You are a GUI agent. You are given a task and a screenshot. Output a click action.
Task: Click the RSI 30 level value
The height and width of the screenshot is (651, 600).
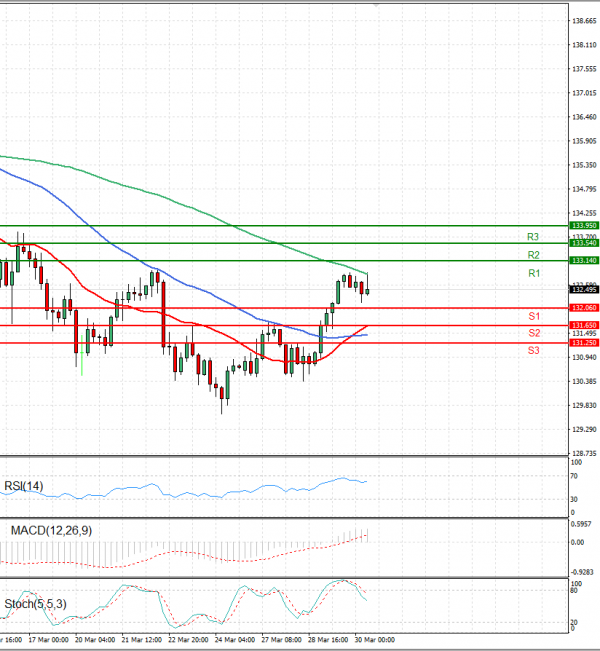[x=574, y=499]
